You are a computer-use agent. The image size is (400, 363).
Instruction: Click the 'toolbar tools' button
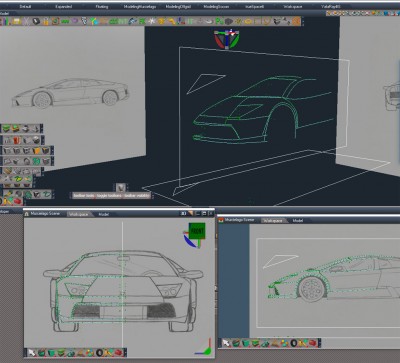click(x=84, y=196)
